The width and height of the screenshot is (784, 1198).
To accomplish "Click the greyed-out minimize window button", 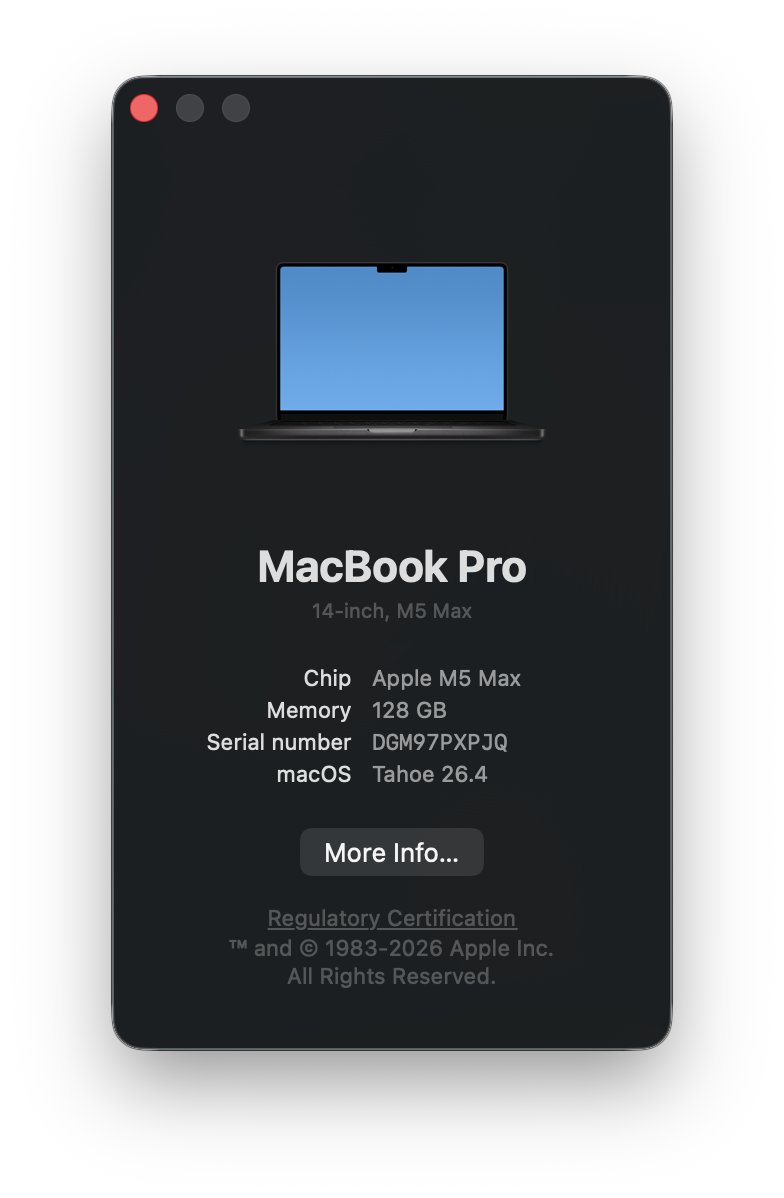I will [190, 108].
